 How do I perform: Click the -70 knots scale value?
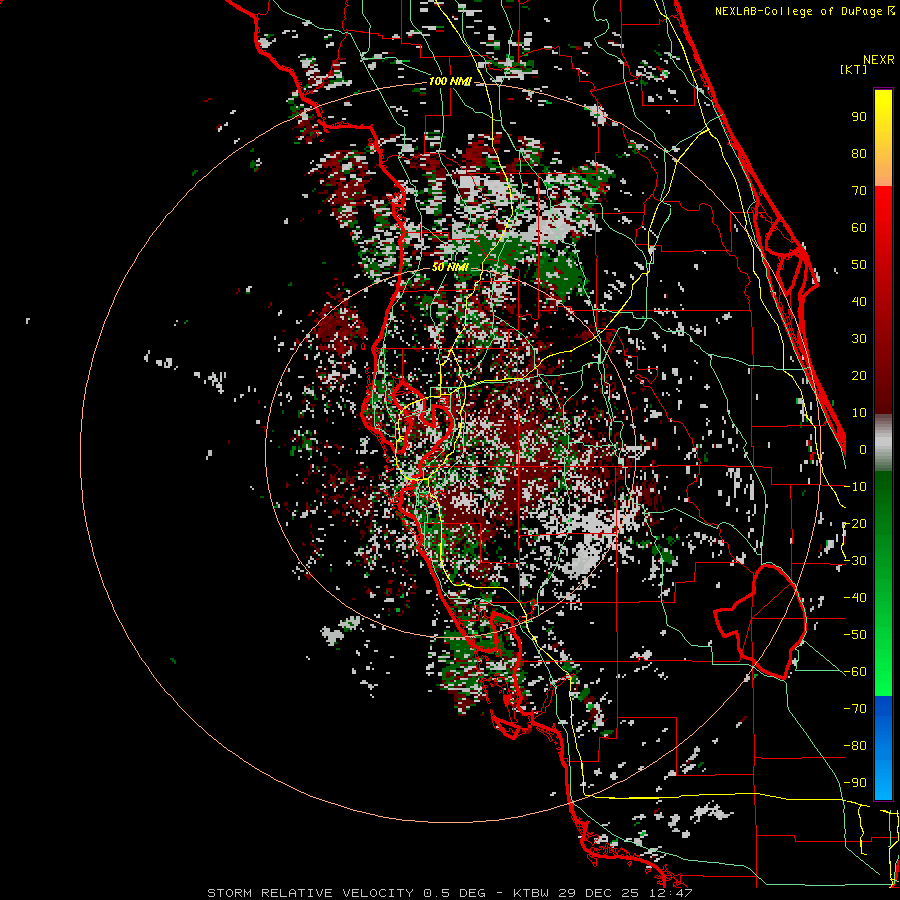coord(855,709)
